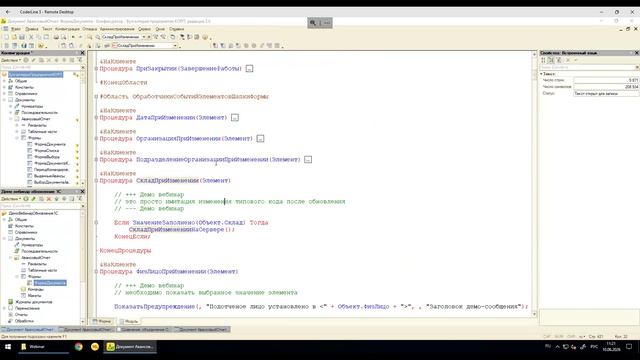The image size is (640, 360).
Task: Click the Число строк value field
Action: point(606,80)
